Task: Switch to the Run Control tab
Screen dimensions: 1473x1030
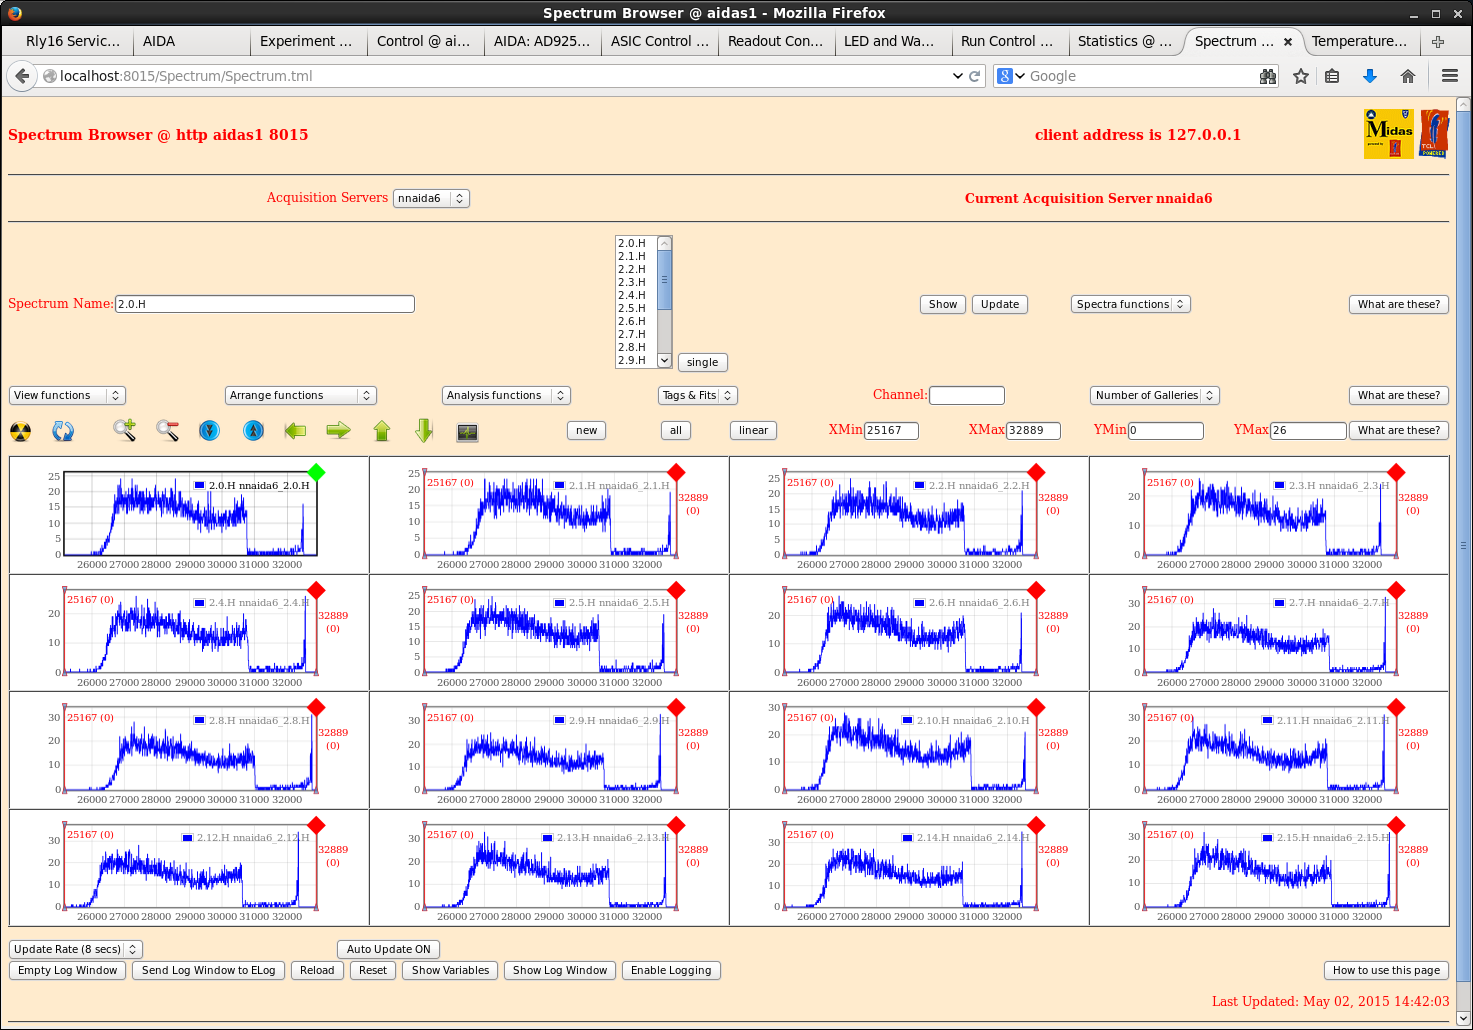Action: click(1007, 41)
